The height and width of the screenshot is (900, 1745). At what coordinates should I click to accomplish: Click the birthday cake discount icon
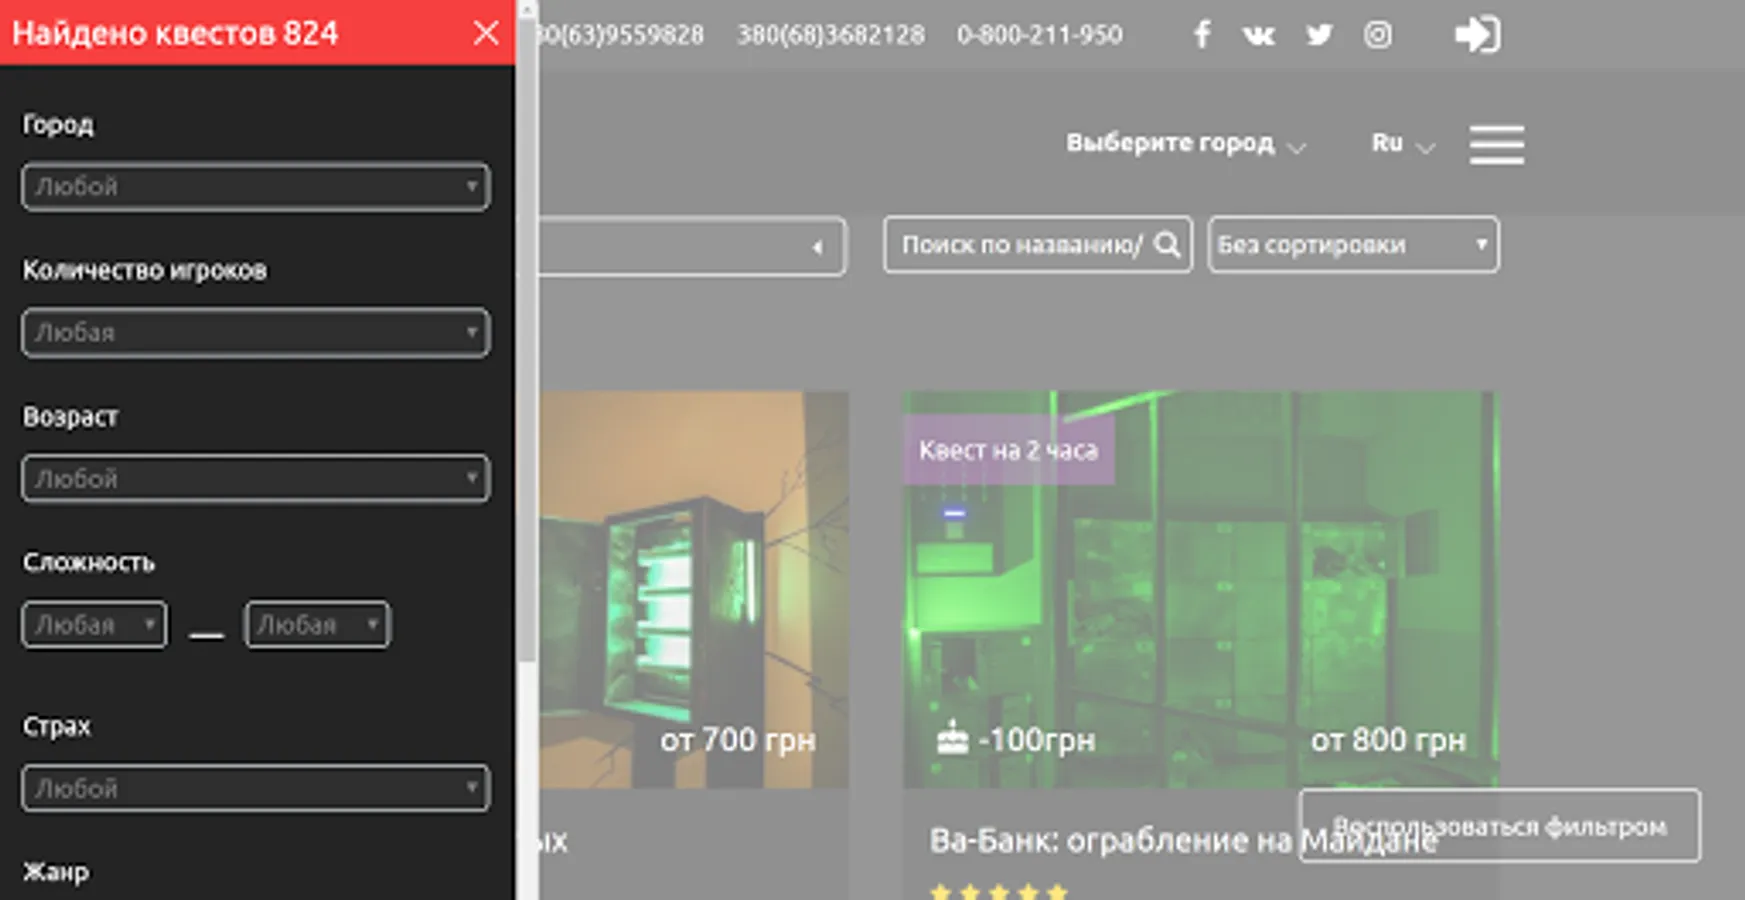[952, 738]
